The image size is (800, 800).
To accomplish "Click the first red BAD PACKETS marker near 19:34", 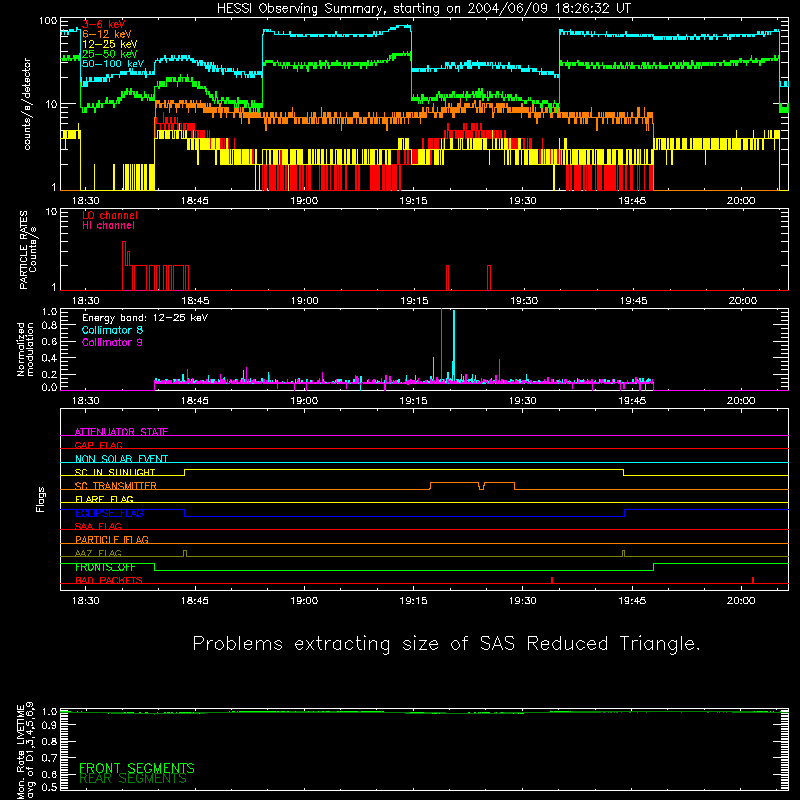I will click(x=552, y=580).
